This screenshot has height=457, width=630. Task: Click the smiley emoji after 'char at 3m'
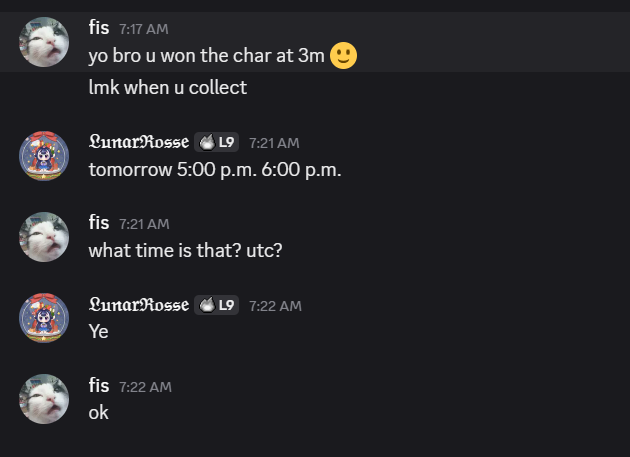click(x=344, y=55)
